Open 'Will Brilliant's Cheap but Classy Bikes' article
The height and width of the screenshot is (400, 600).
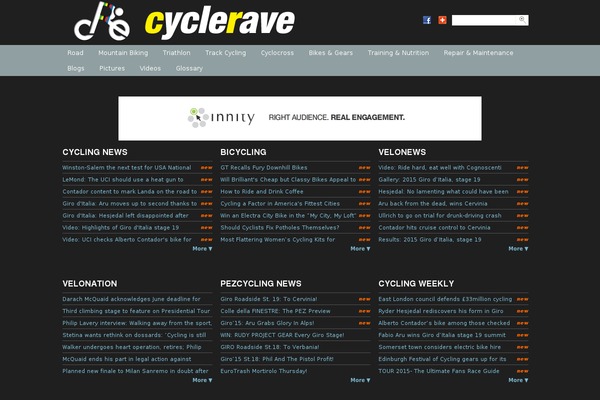[x=288, y=180]
